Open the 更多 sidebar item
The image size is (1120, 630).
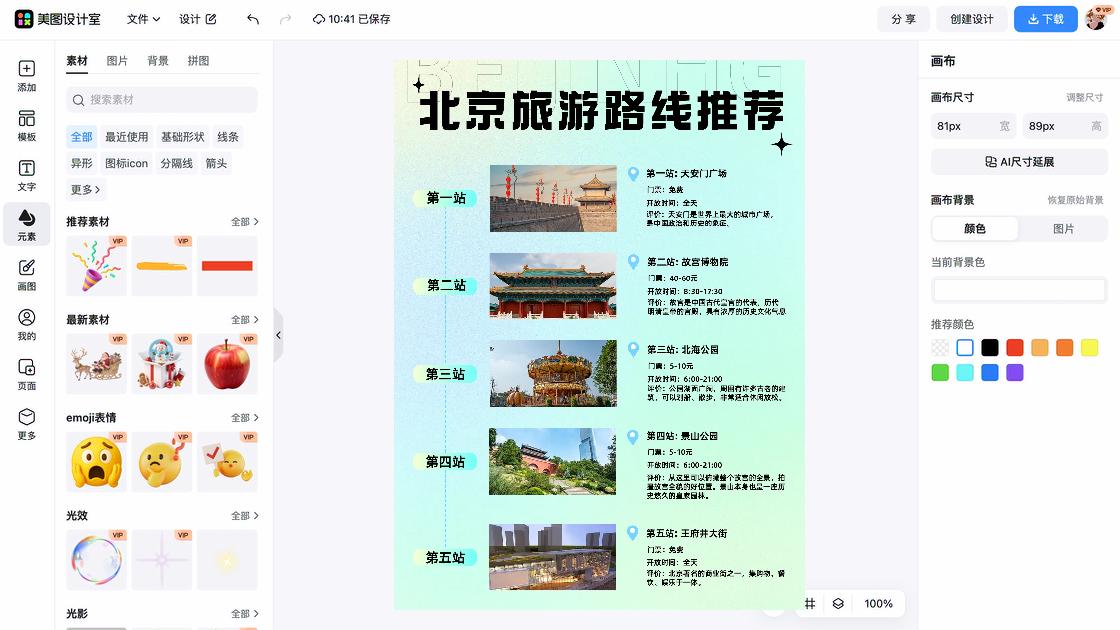tap(26, 424)
